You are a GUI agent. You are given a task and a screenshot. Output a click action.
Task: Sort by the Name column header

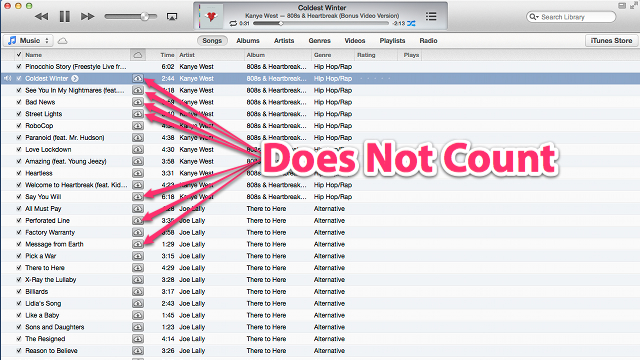coord(77,55)
